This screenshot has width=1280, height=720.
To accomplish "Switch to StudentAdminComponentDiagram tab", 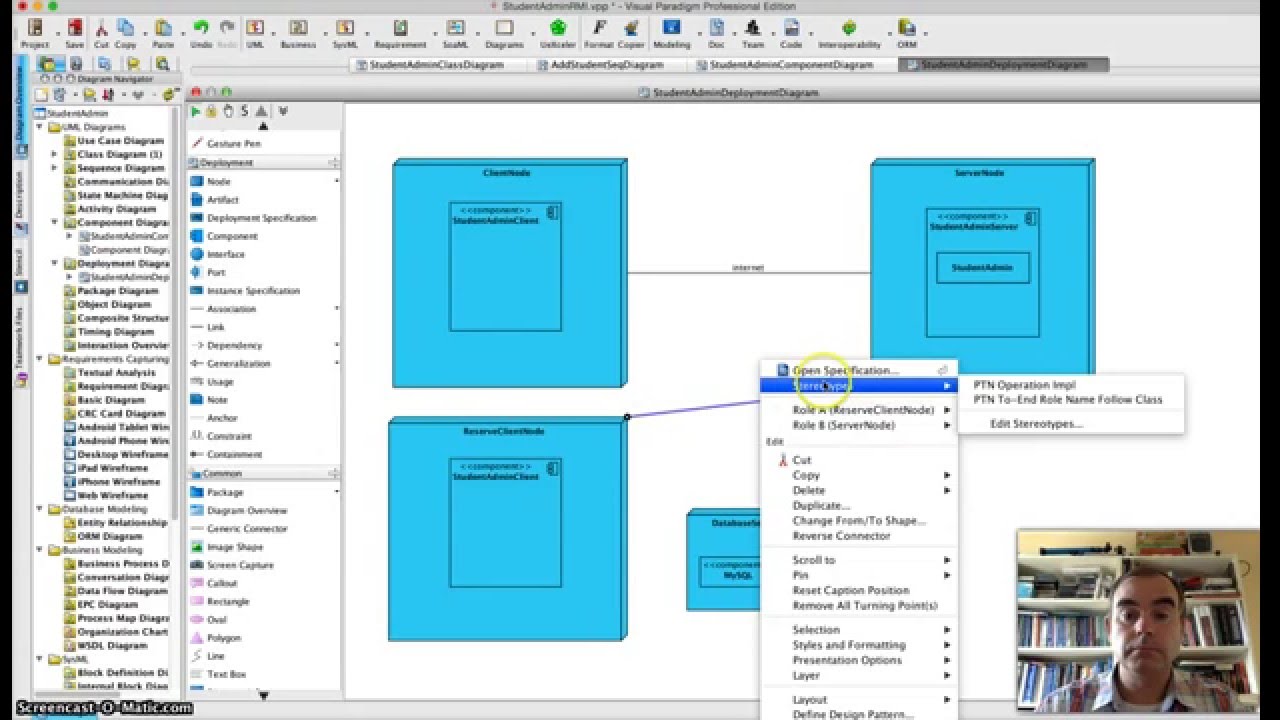I will click(x=791, y=65).
